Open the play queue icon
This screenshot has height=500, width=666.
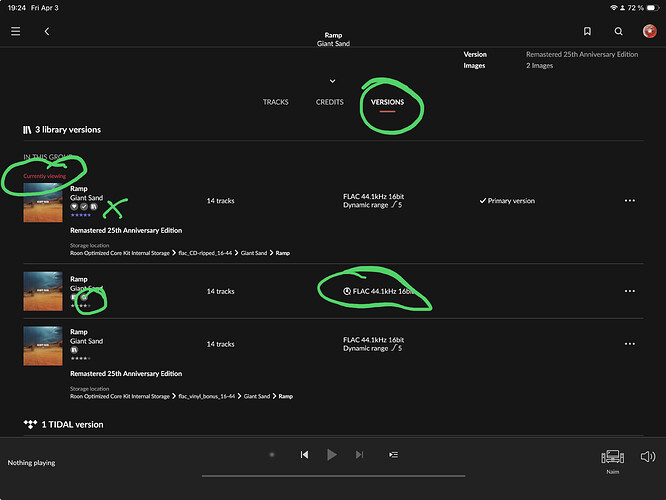[x=393, y=455]
